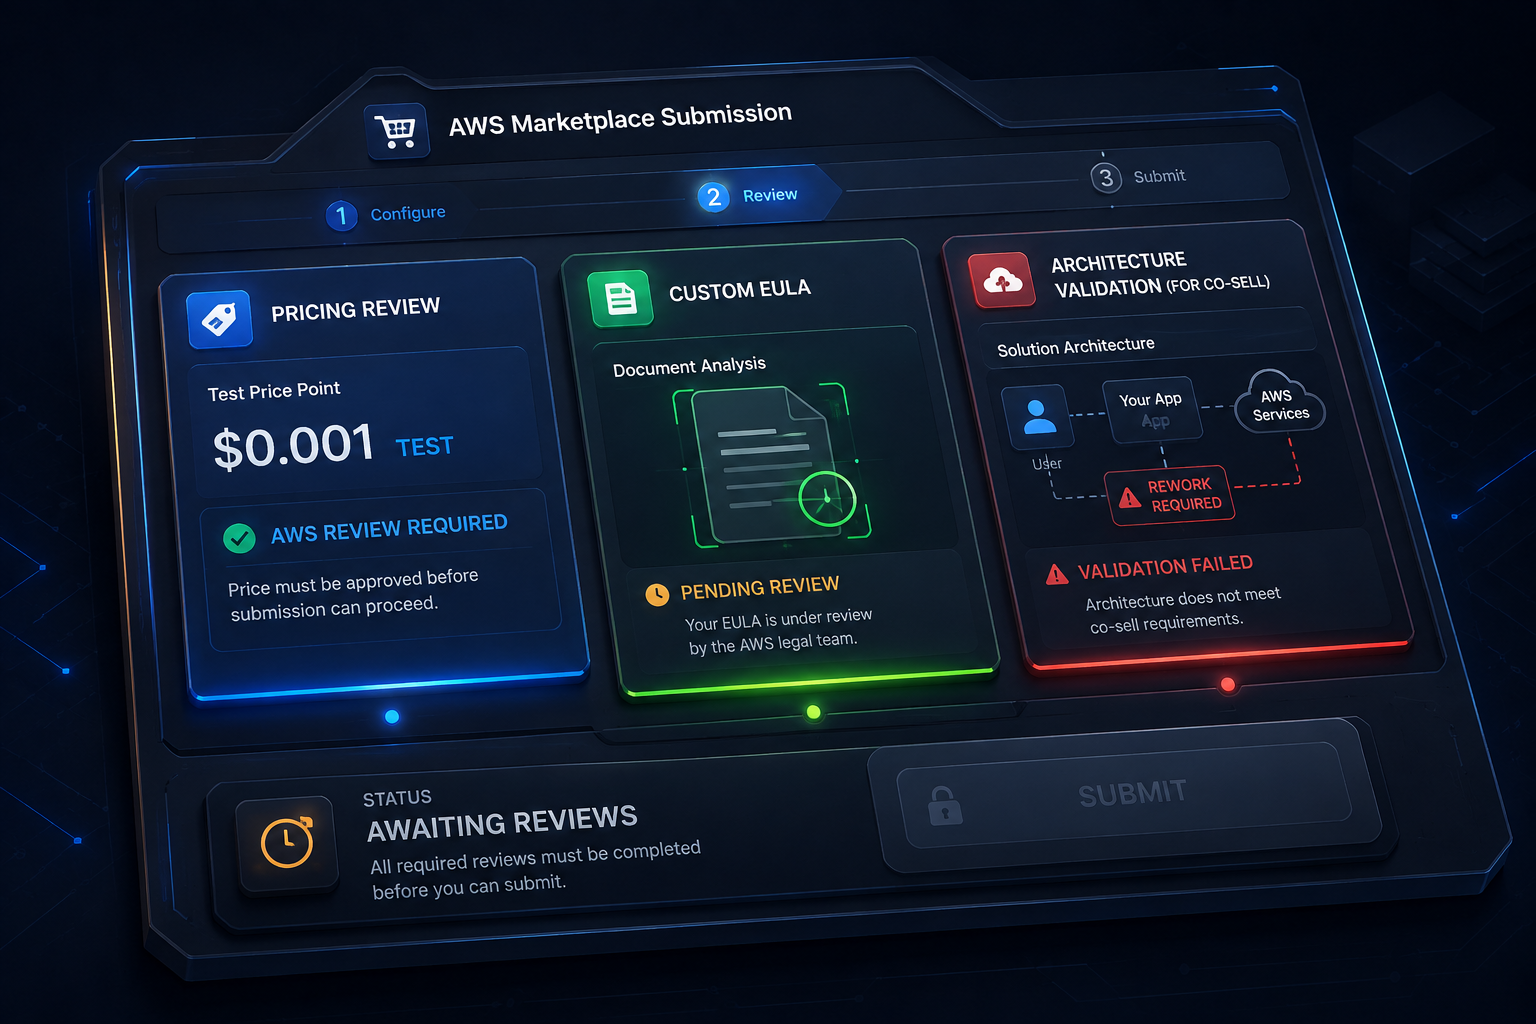Click the VALIDATION FAILED status text

1165,567
